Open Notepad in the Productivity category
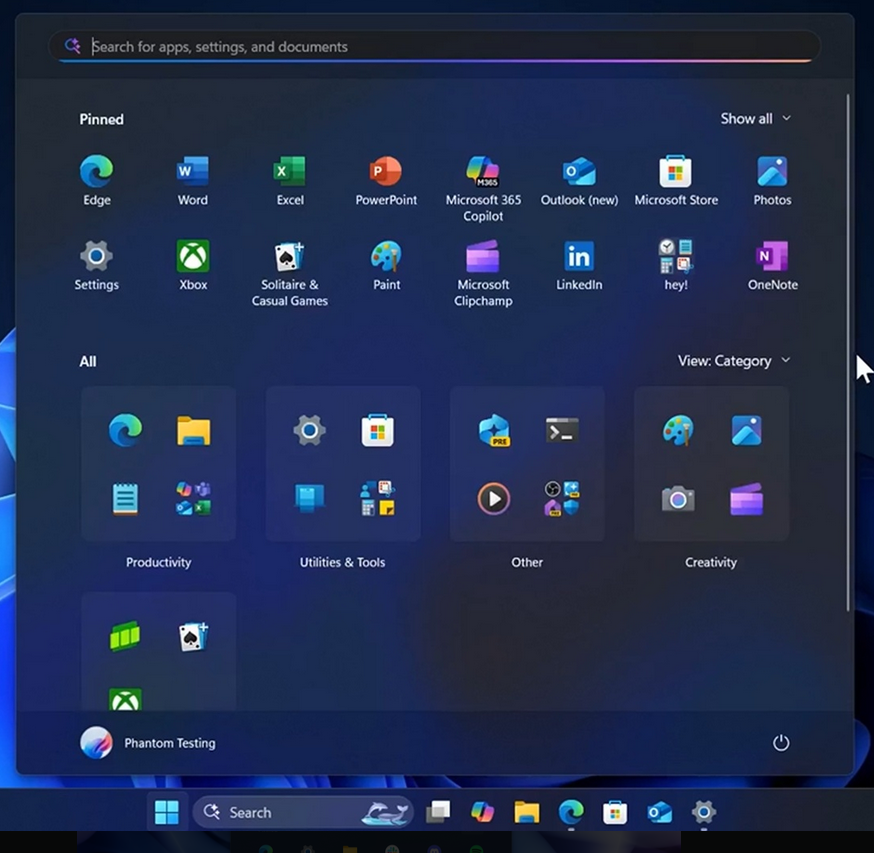The height and width of the screenshot is (853, 874). pyautogui.click(x=125, y=498)
